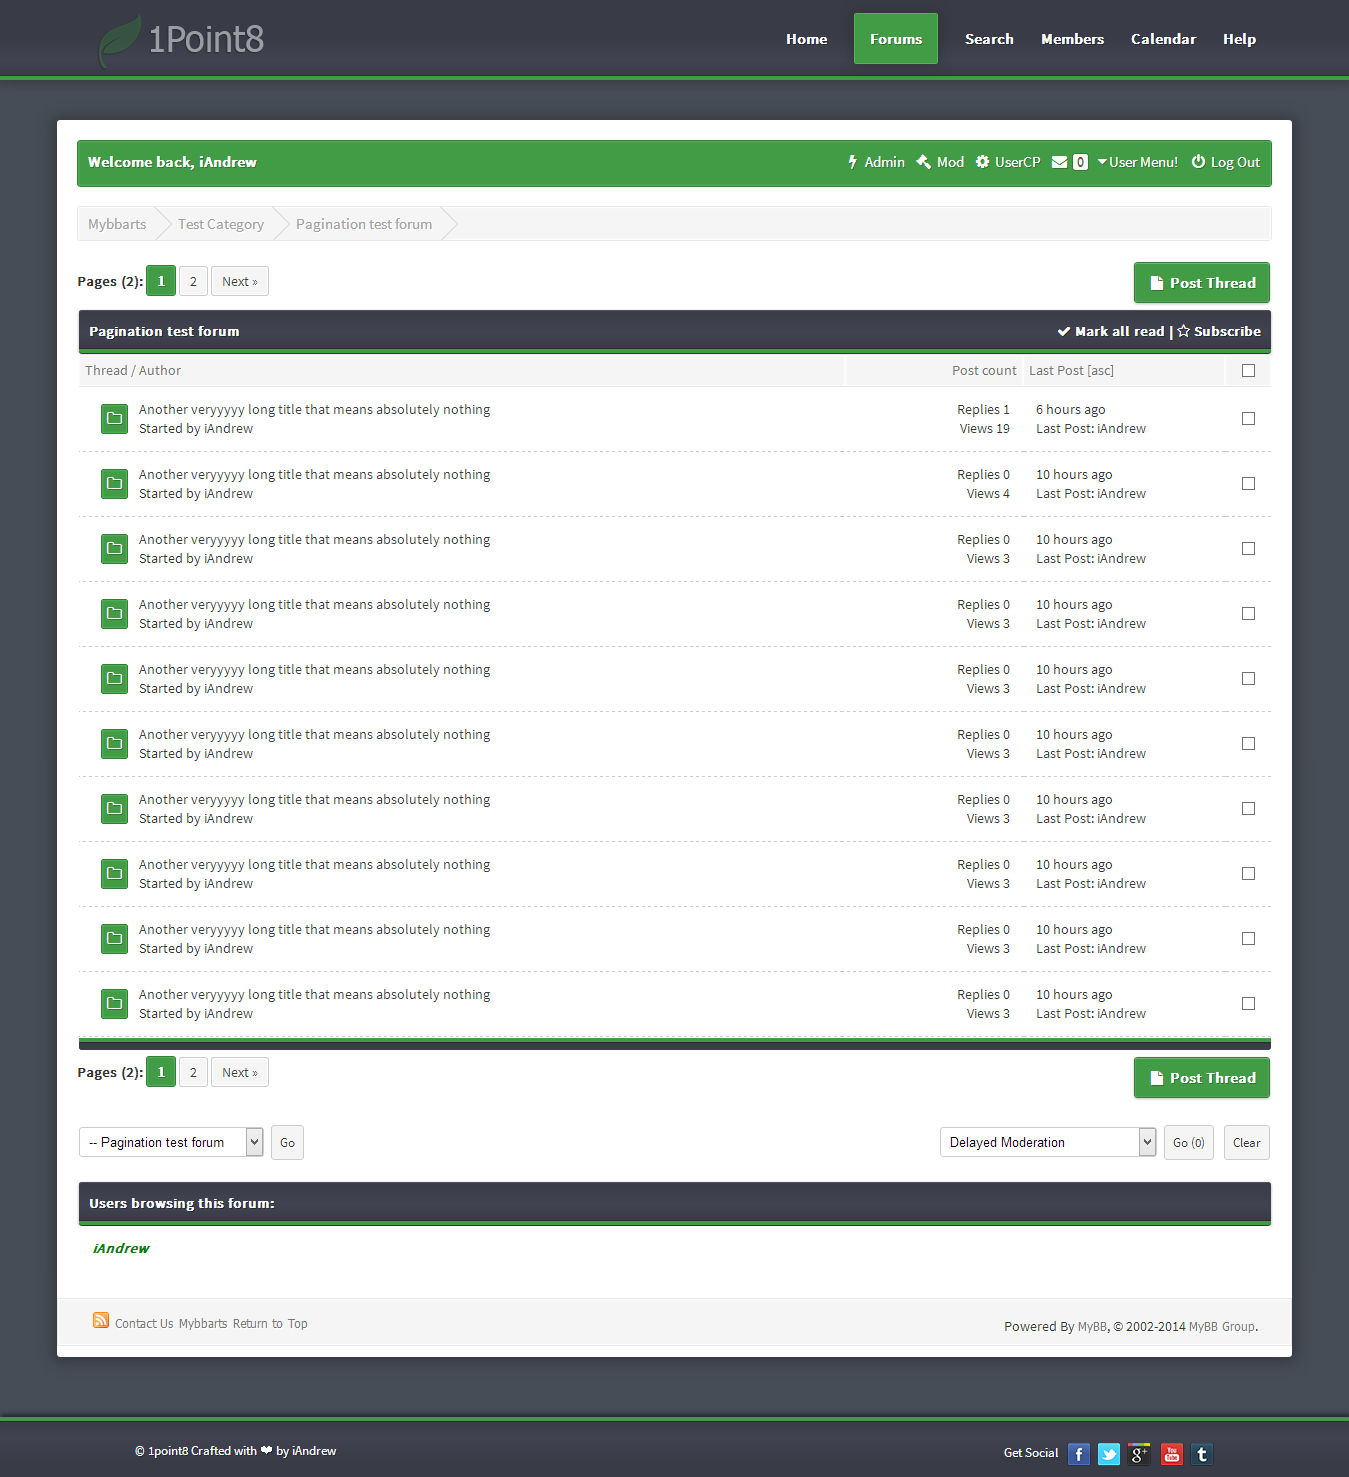Click the Pagination test forum breadcrumb
Screen dimensions: 1349x1477
point(364,224)
